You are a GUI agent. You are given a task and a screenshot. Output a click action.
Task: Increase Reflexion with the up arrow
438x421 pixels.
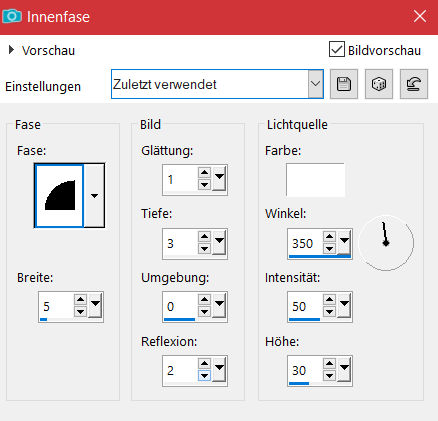coord(204,364)
